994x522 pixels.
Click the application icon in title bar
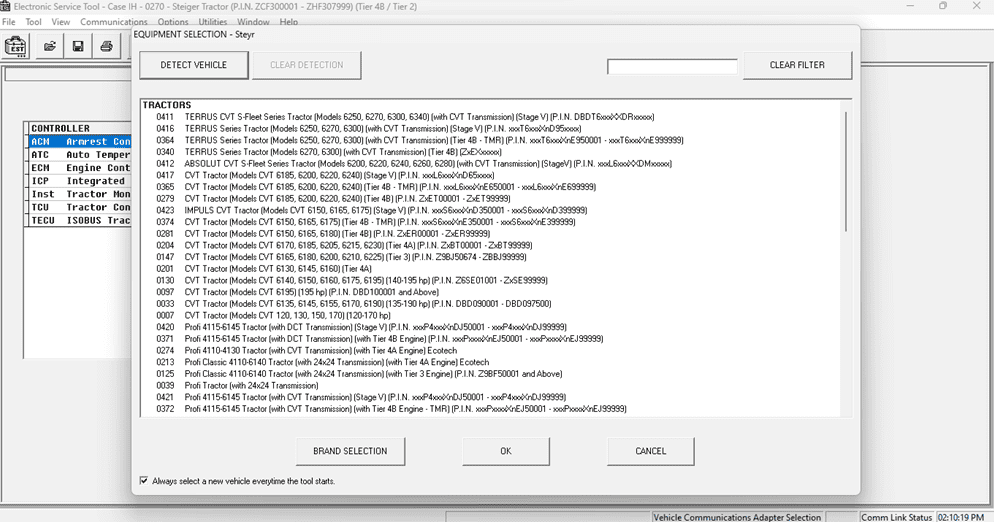(x=6, y=6)
